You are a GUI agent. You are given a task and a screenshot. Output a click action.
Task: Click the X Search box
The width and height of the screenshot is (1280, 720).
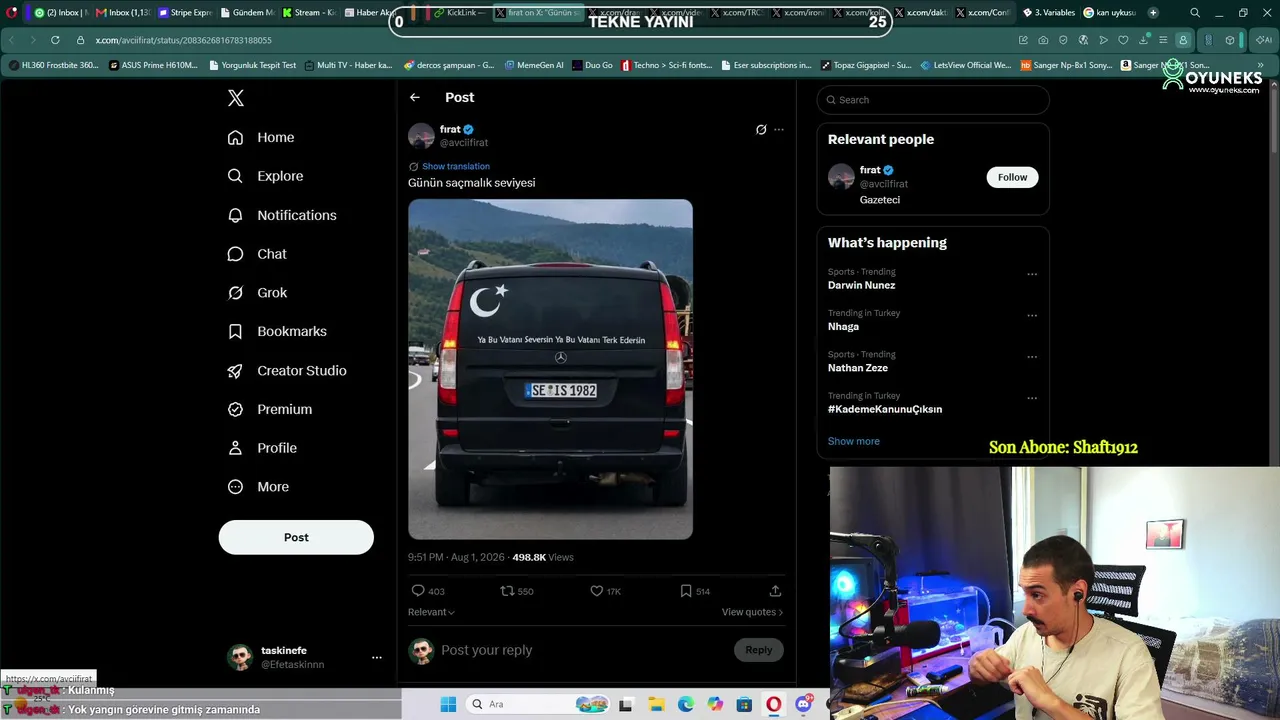coord(933,100)
